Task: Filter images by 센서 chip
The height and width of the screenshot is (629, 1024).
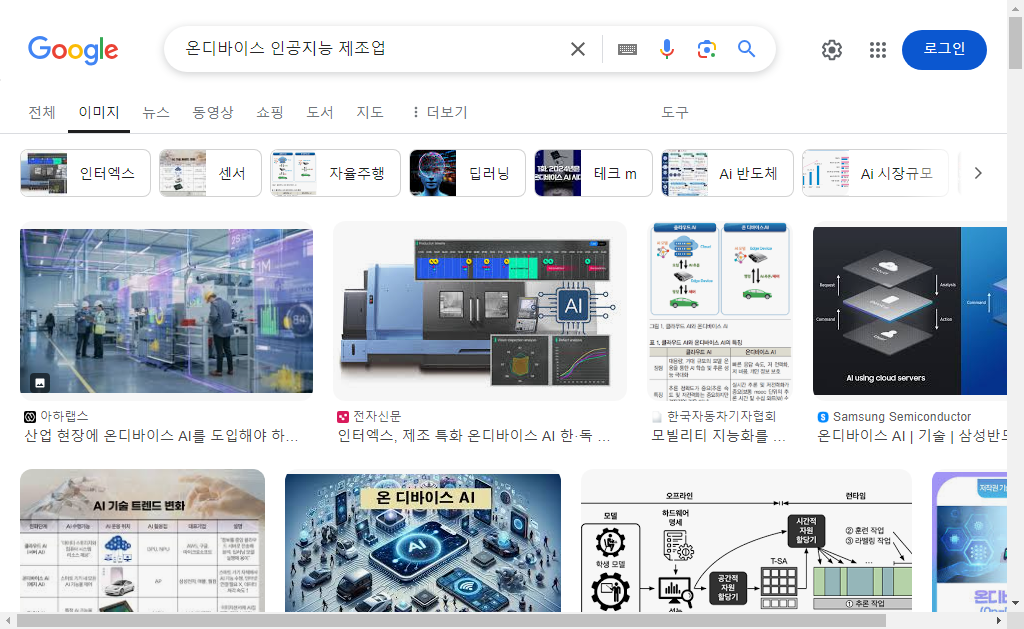Action: pyautogui.click(x=210, y=173)
